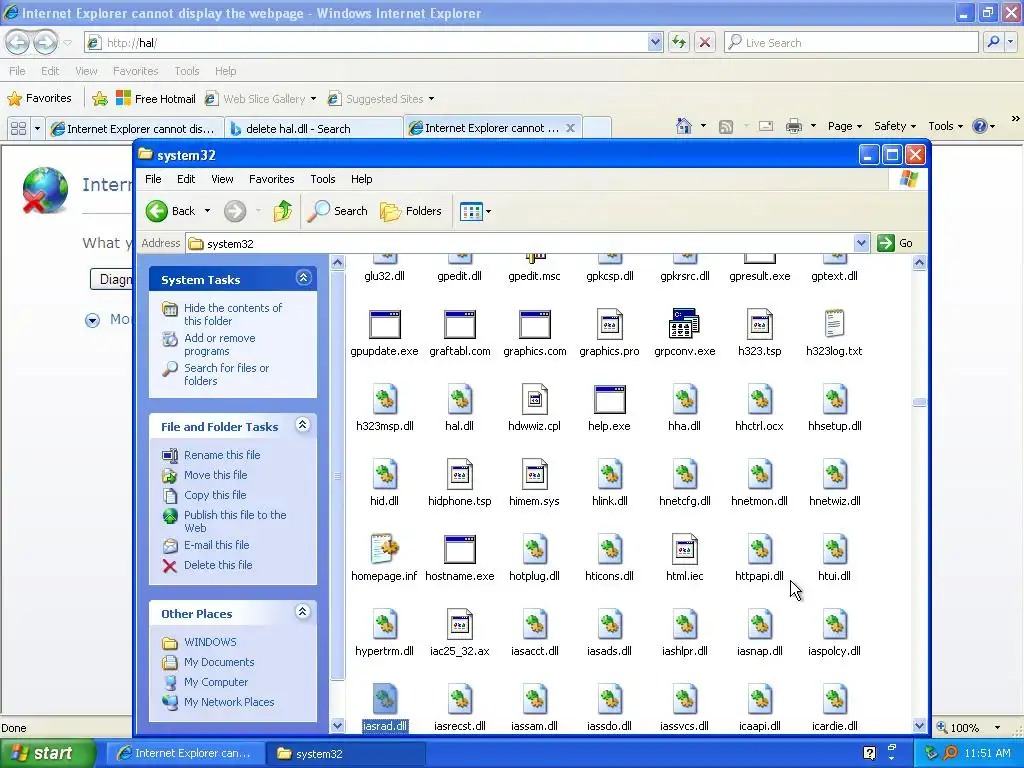This screenshot has height=768, width=1024.
Task: Click the Live Search input field
Action: pos(851,42)
